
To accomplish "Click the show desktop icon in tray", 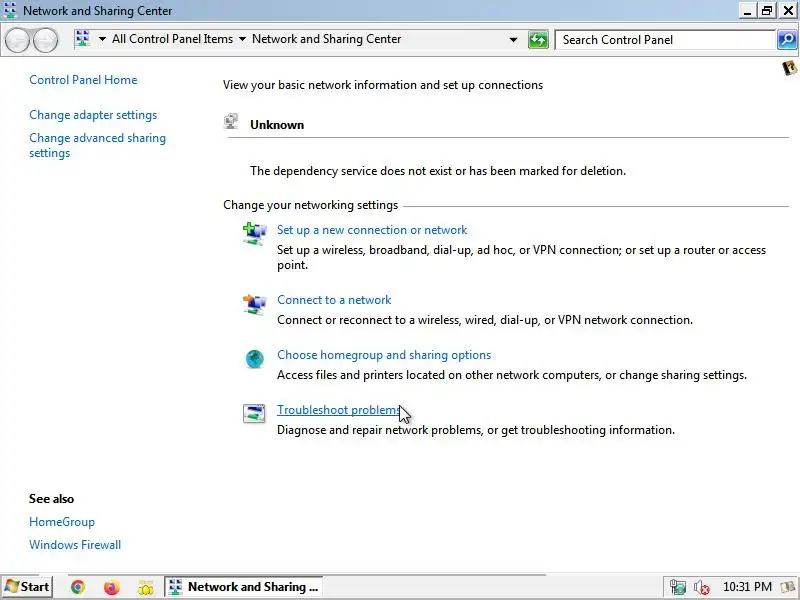I will [789, 587].
